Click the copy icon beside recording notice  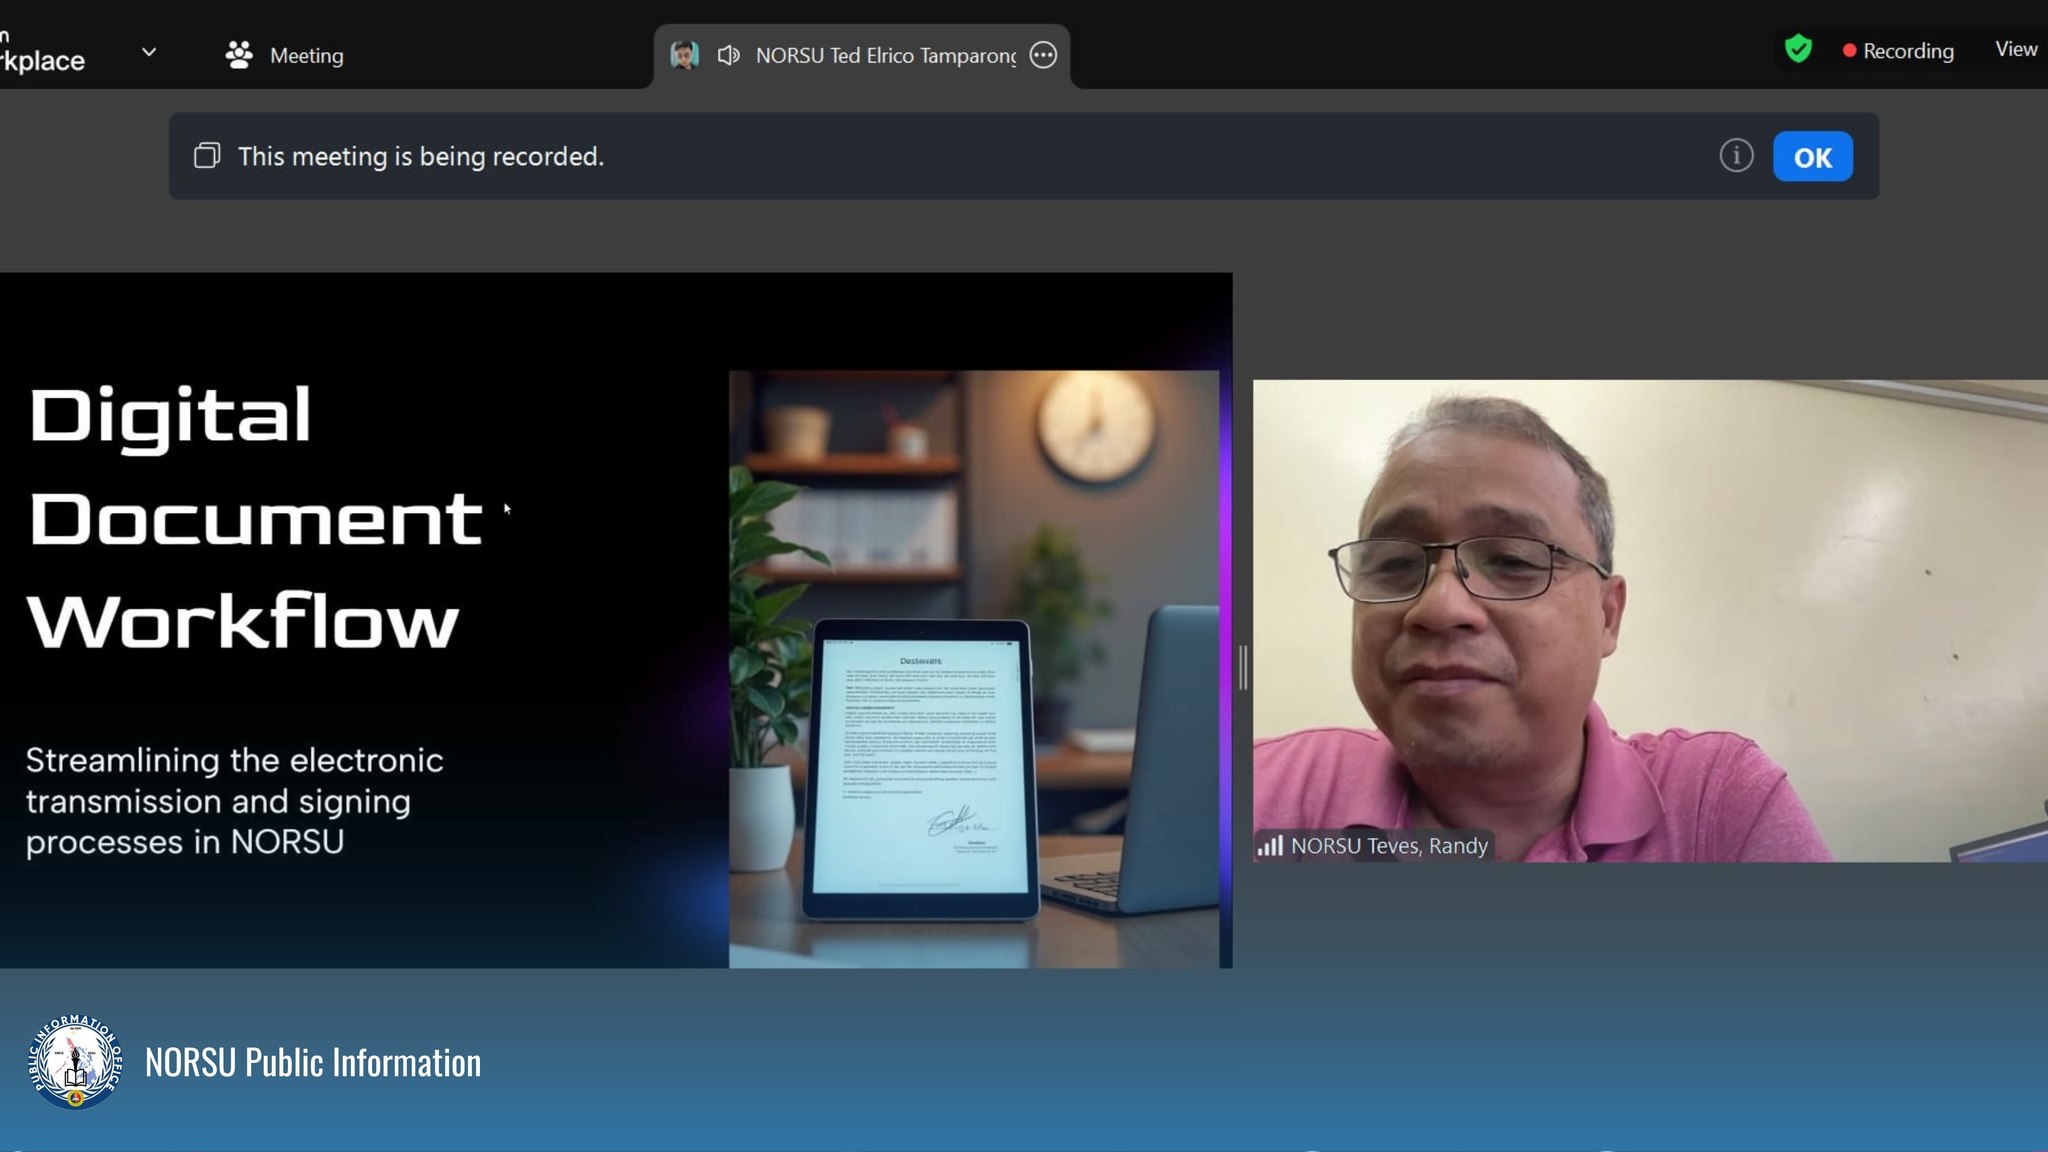tap(207, 156)
